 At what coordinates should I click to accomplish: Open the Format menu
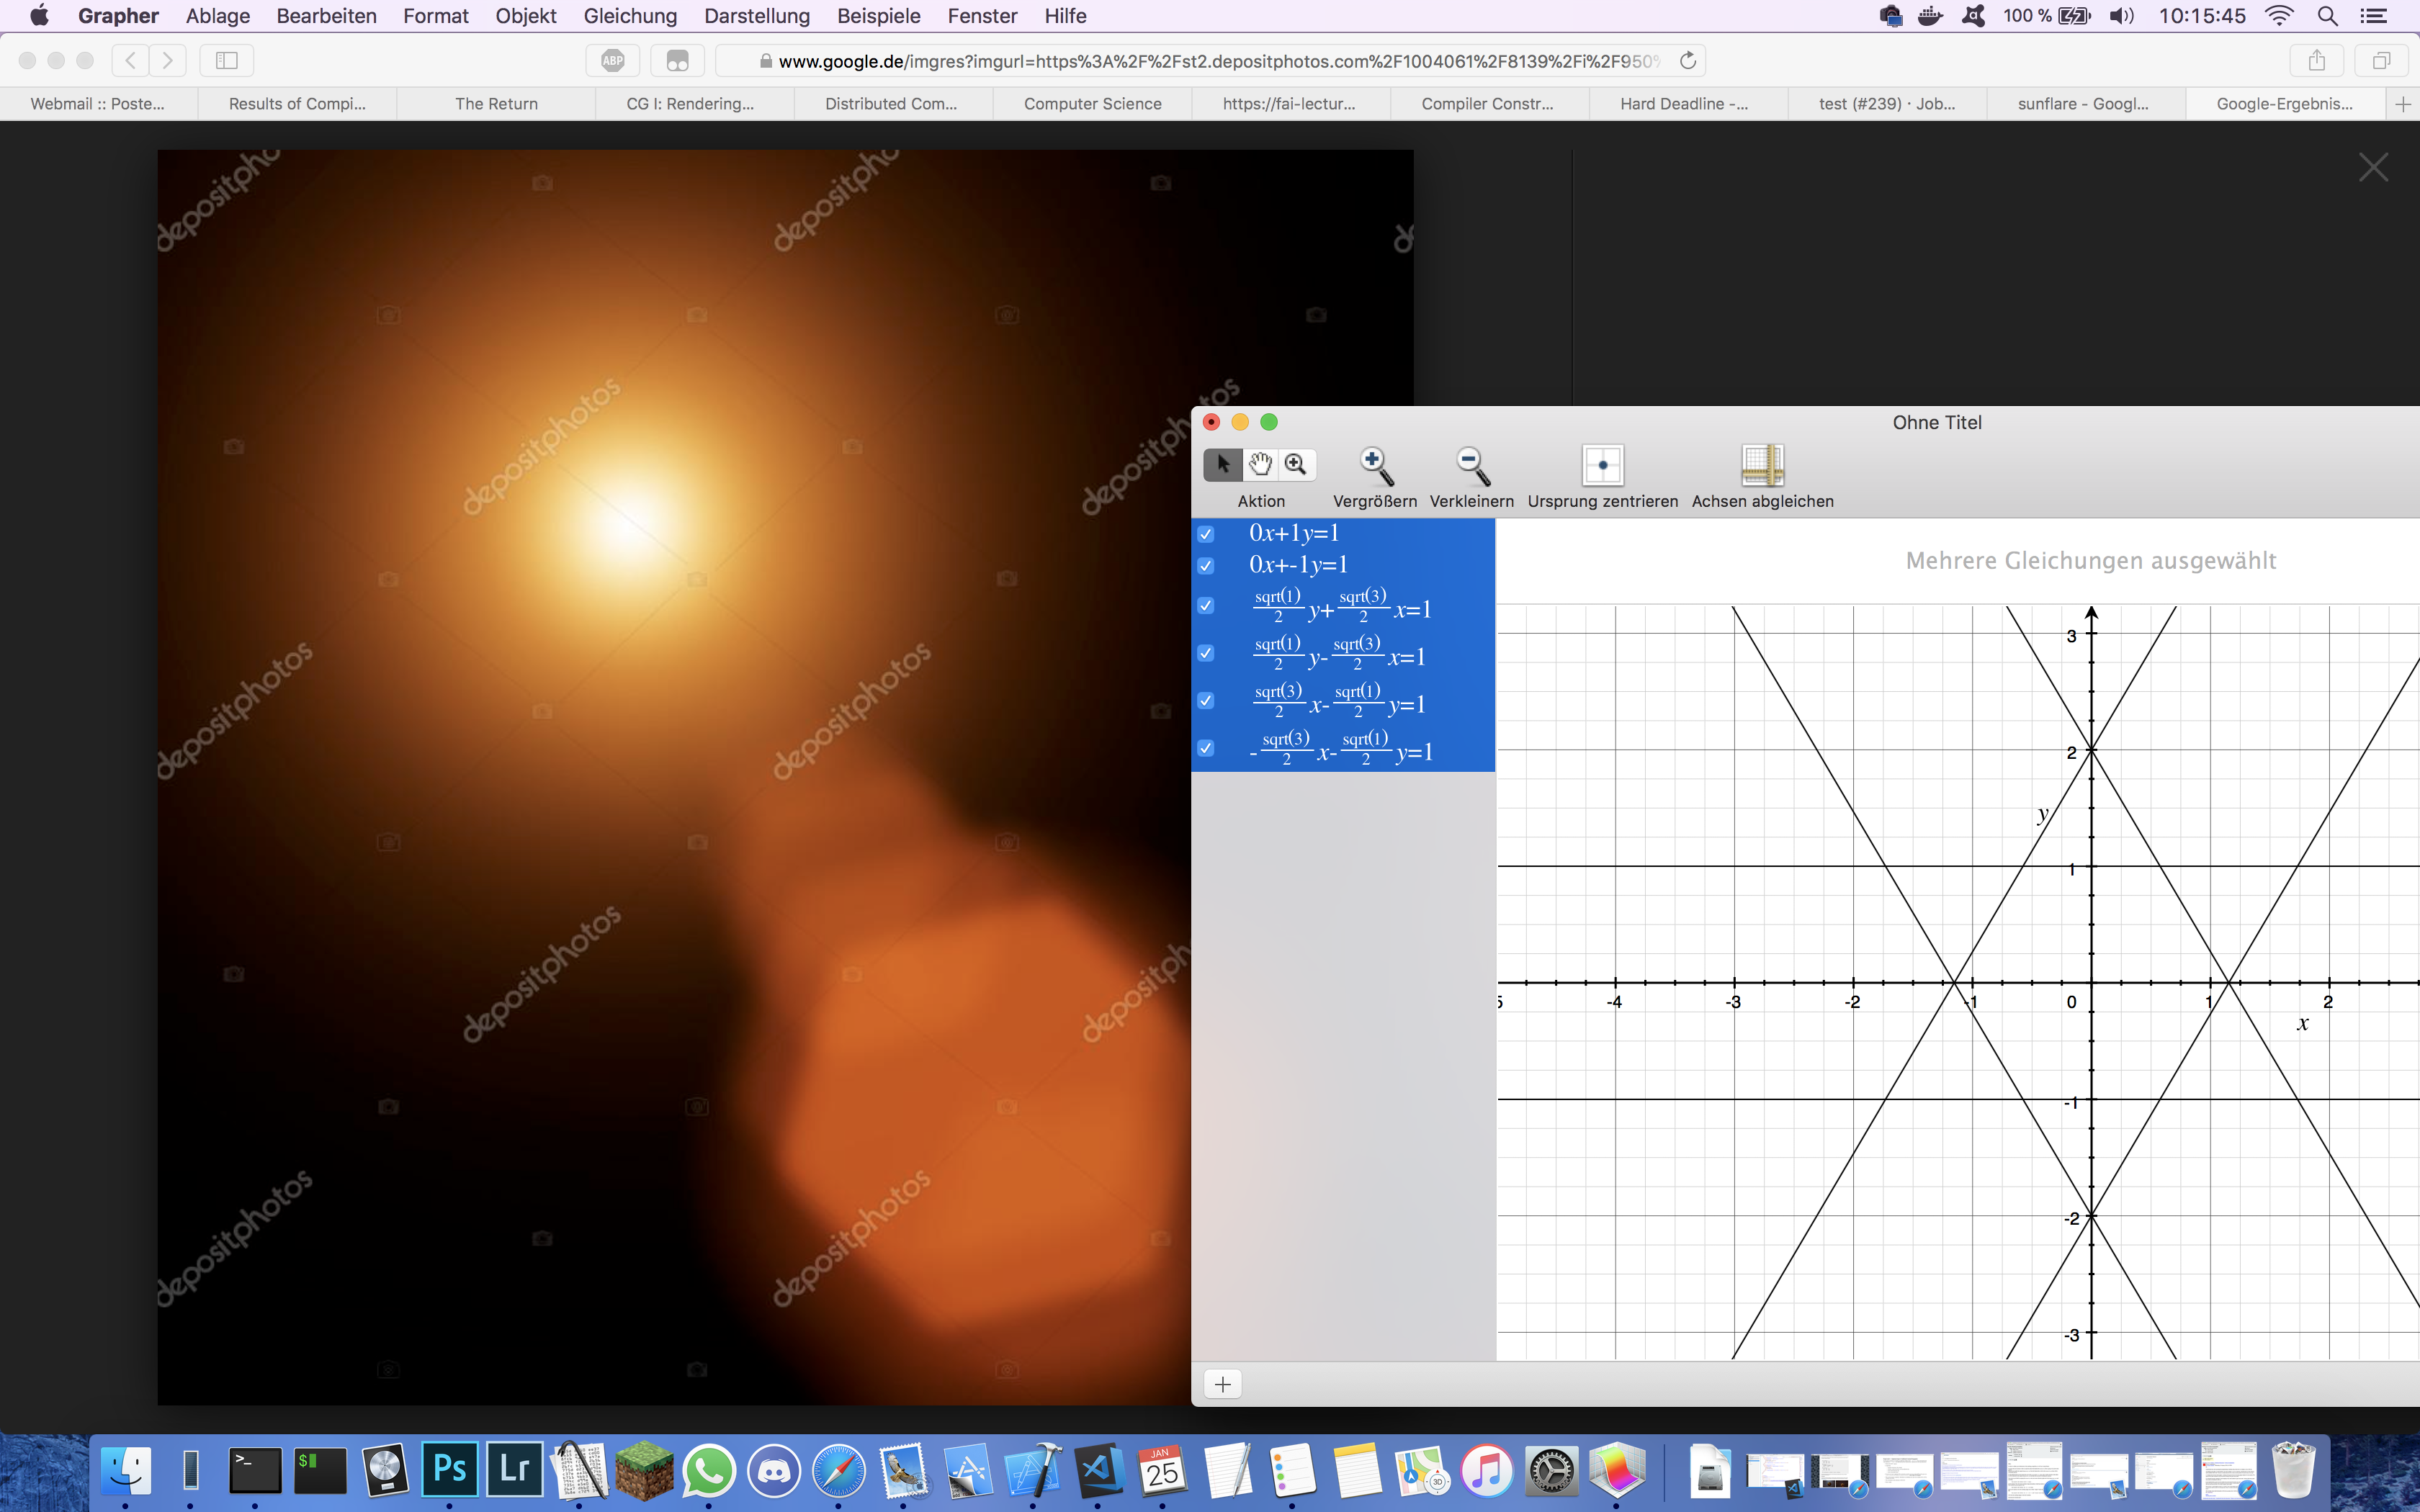point(436,16)
